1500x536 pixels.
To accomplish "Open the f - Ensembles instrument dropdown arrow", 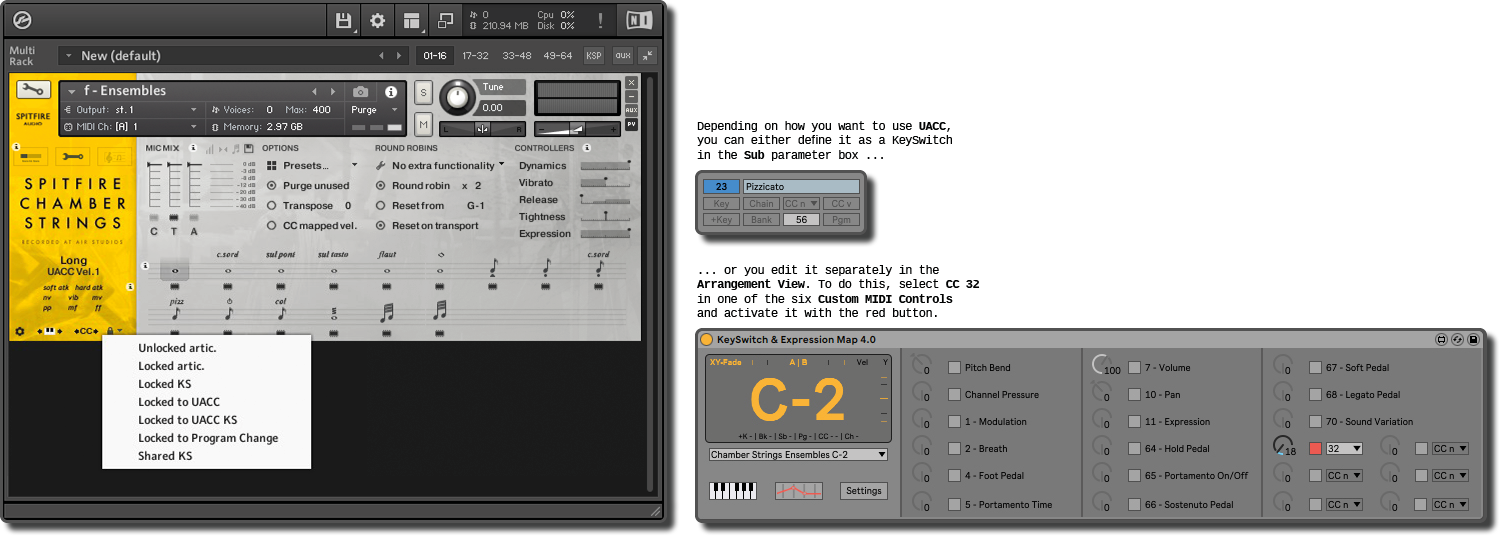I will 72,91.
